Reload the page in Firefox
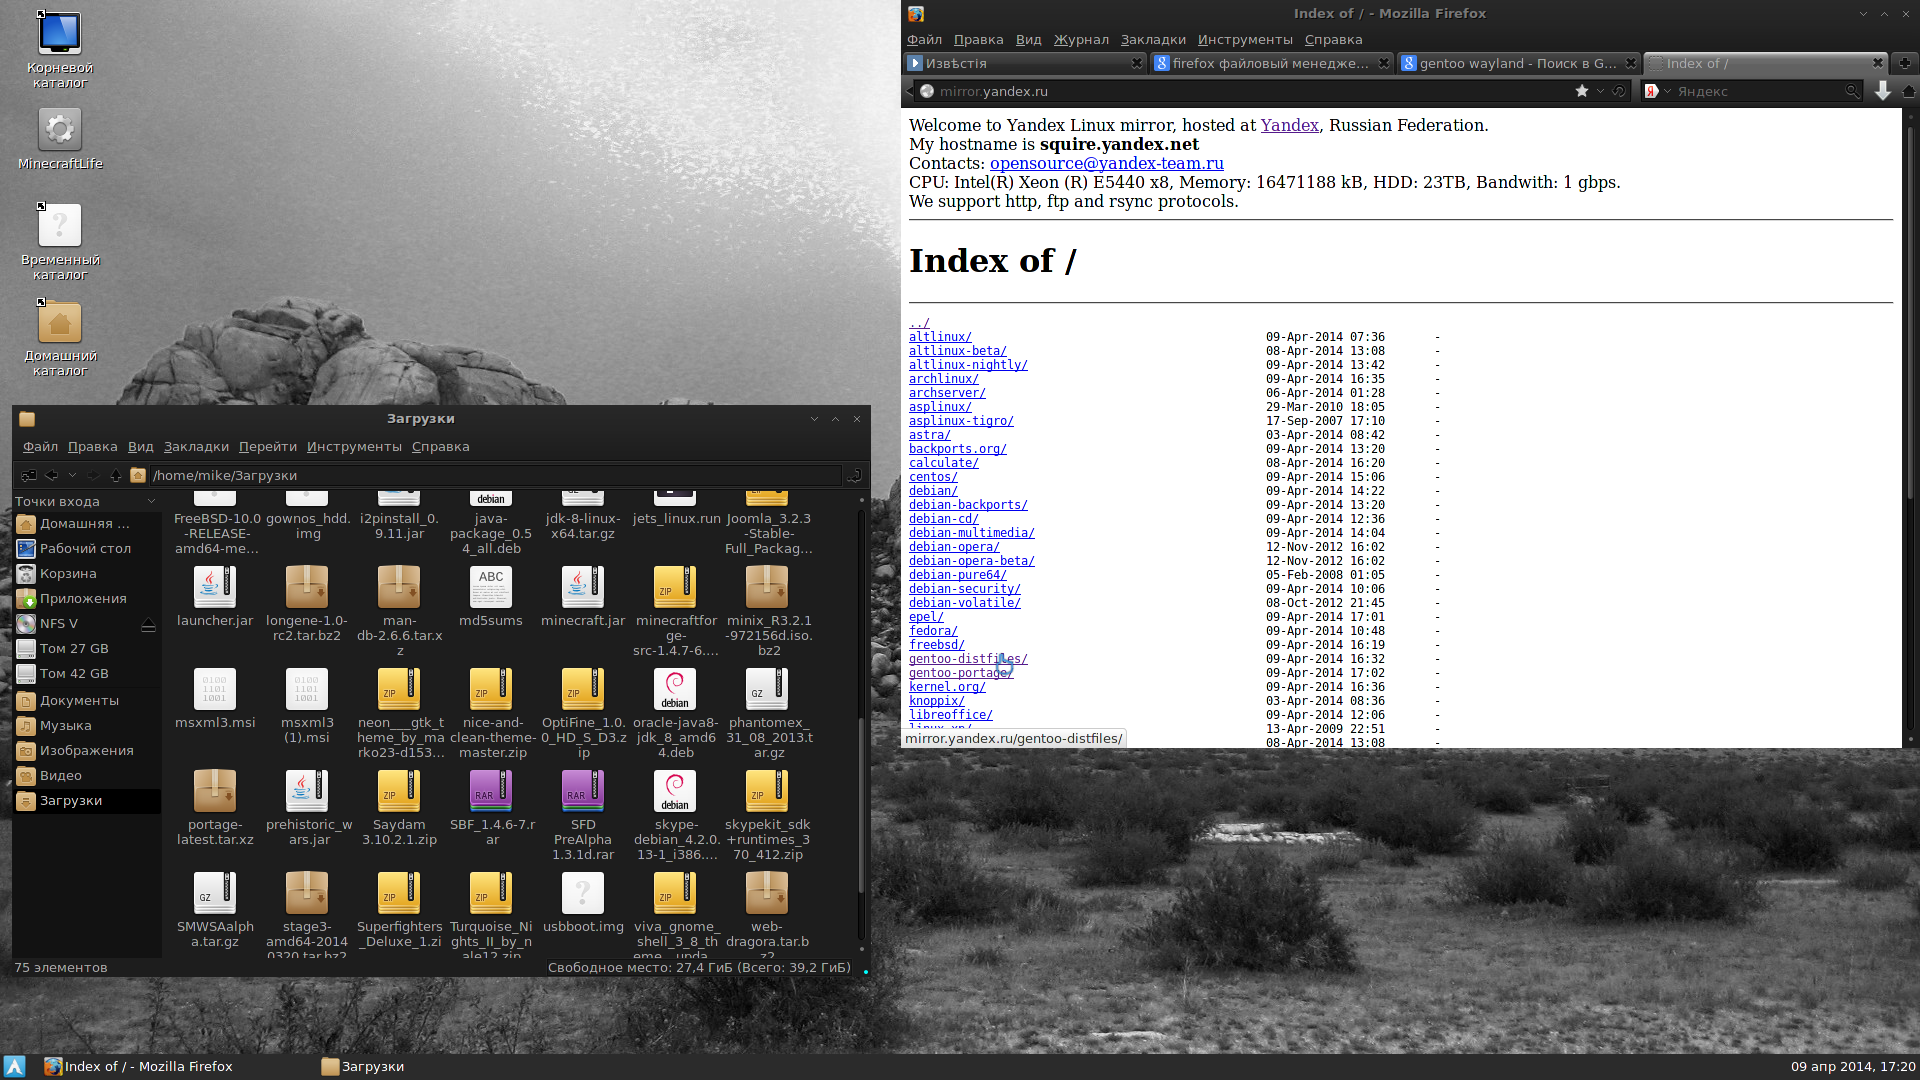Image resolution: width=1920 pixels, height=1080 pixels. (x=1619, y=91)
